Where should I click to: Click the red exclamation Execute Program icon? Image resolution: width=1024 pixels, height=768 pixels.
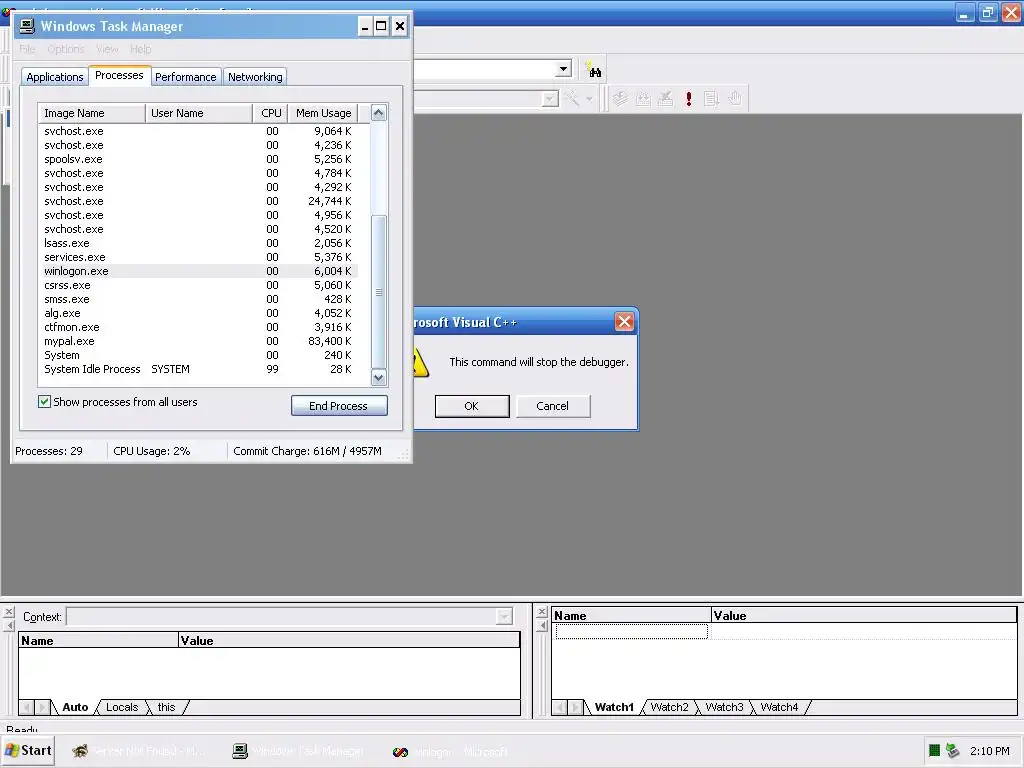click(x=688, y=99)
